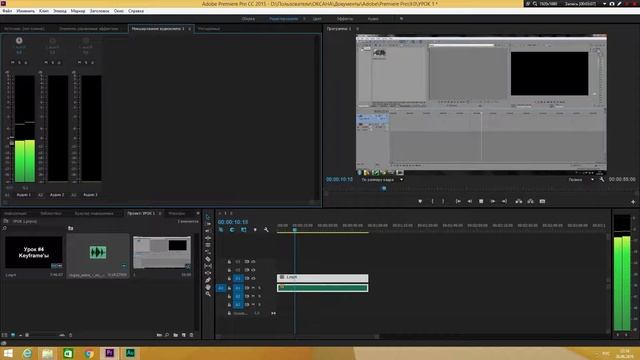
Task: Add a marker from the timeline header
Action: coord(255,230)
